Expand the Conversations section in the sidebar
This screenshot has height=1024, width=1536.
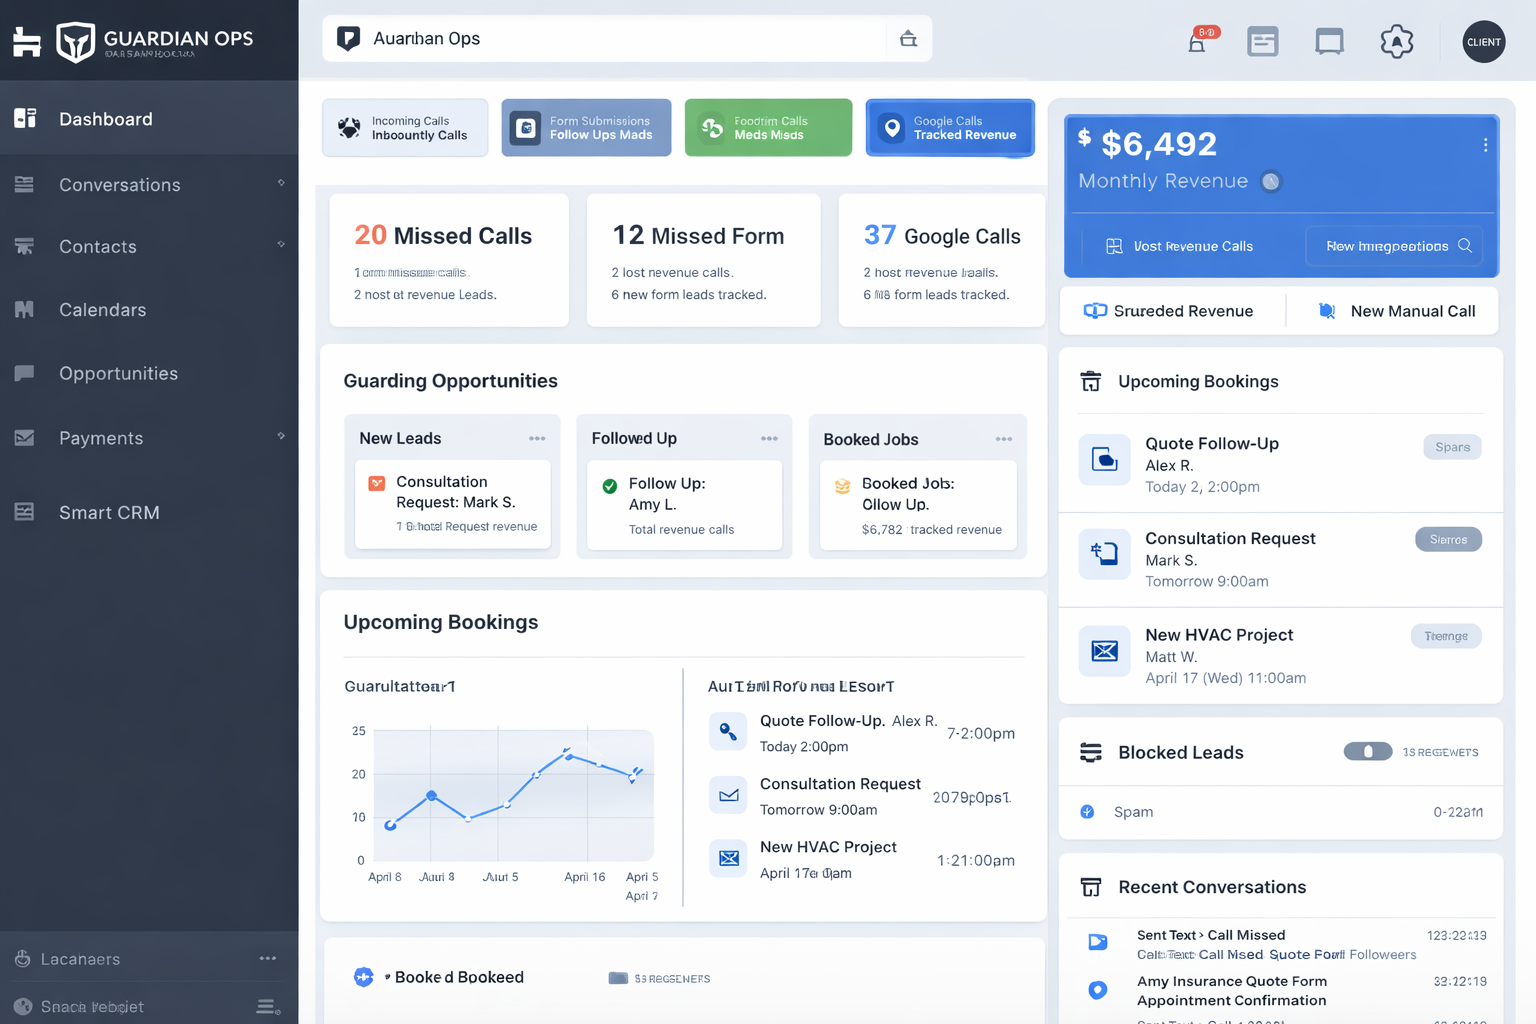click(281, 184)
